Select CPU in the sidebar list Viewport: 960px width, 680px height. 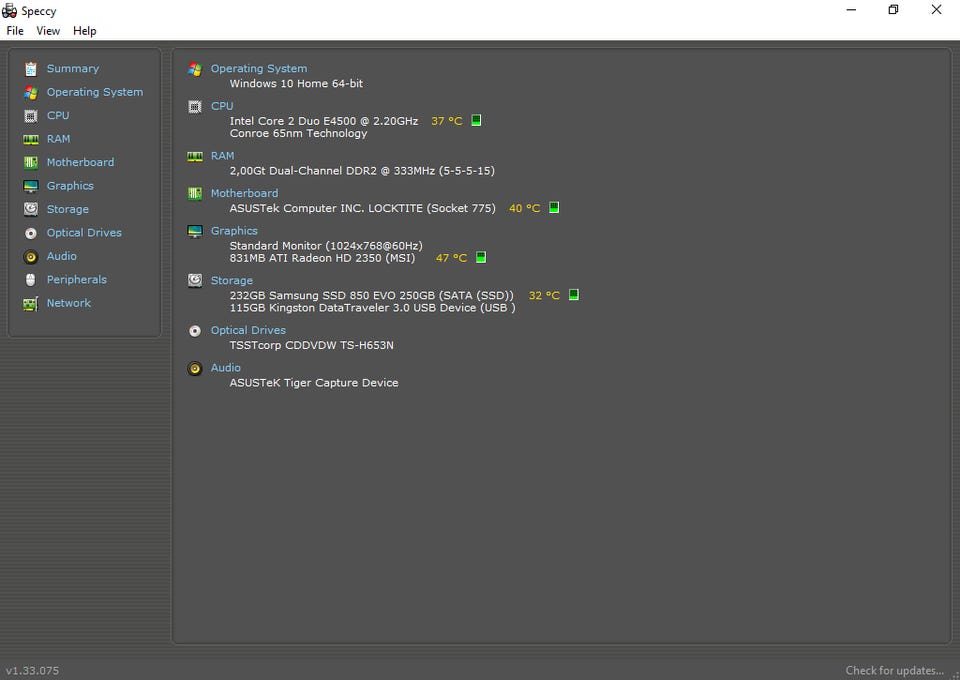pos(58,115)
